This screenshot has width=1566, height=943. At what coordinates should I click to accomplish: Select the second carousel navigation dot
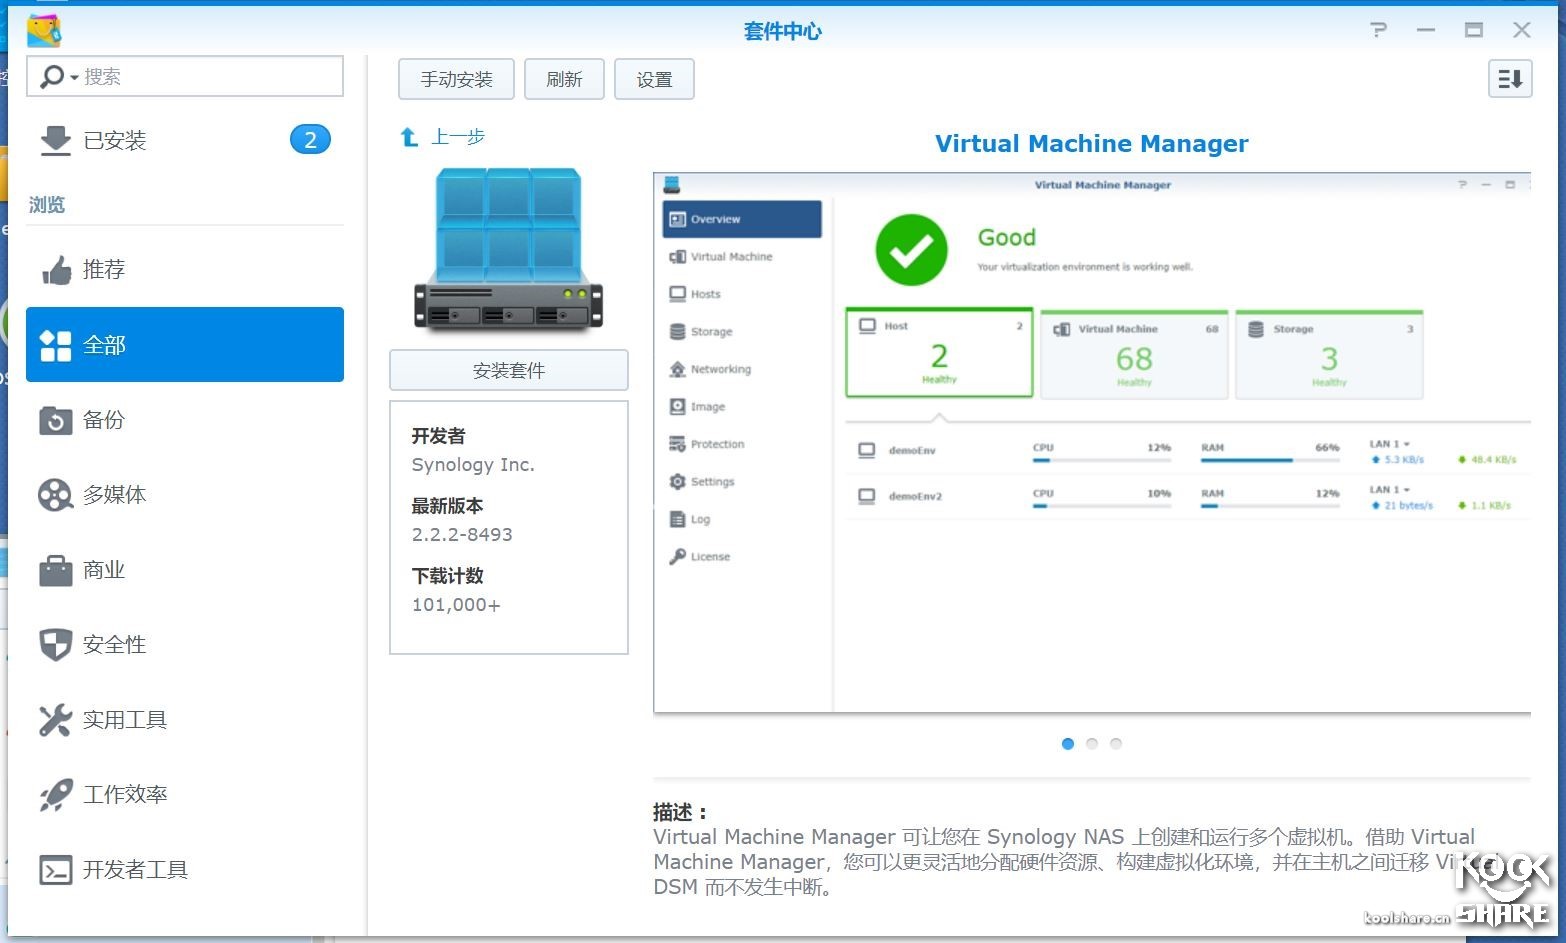(x=1092, y=743)
